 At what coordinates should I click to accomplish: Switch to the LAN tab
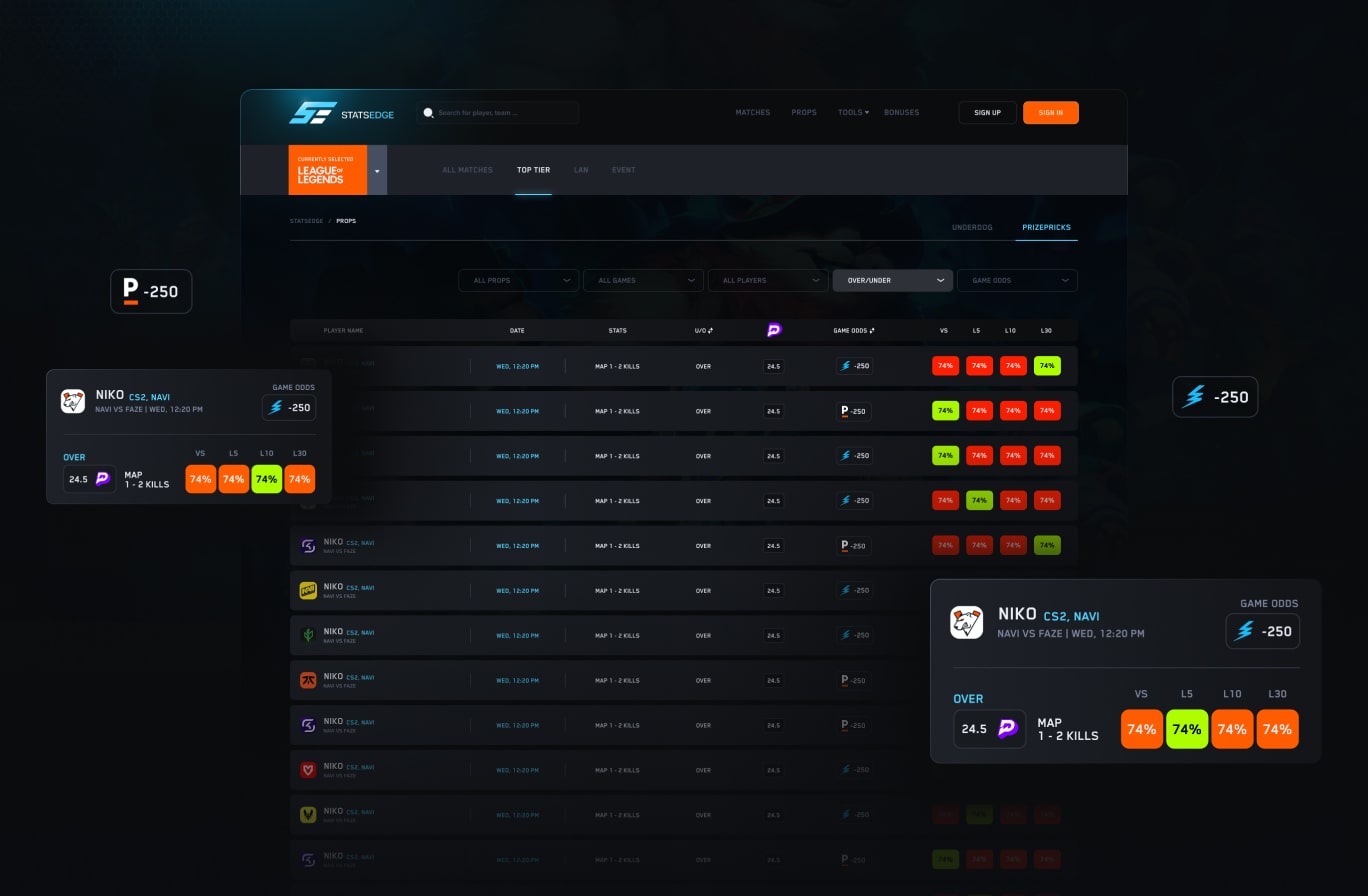[x=581, y=170]
